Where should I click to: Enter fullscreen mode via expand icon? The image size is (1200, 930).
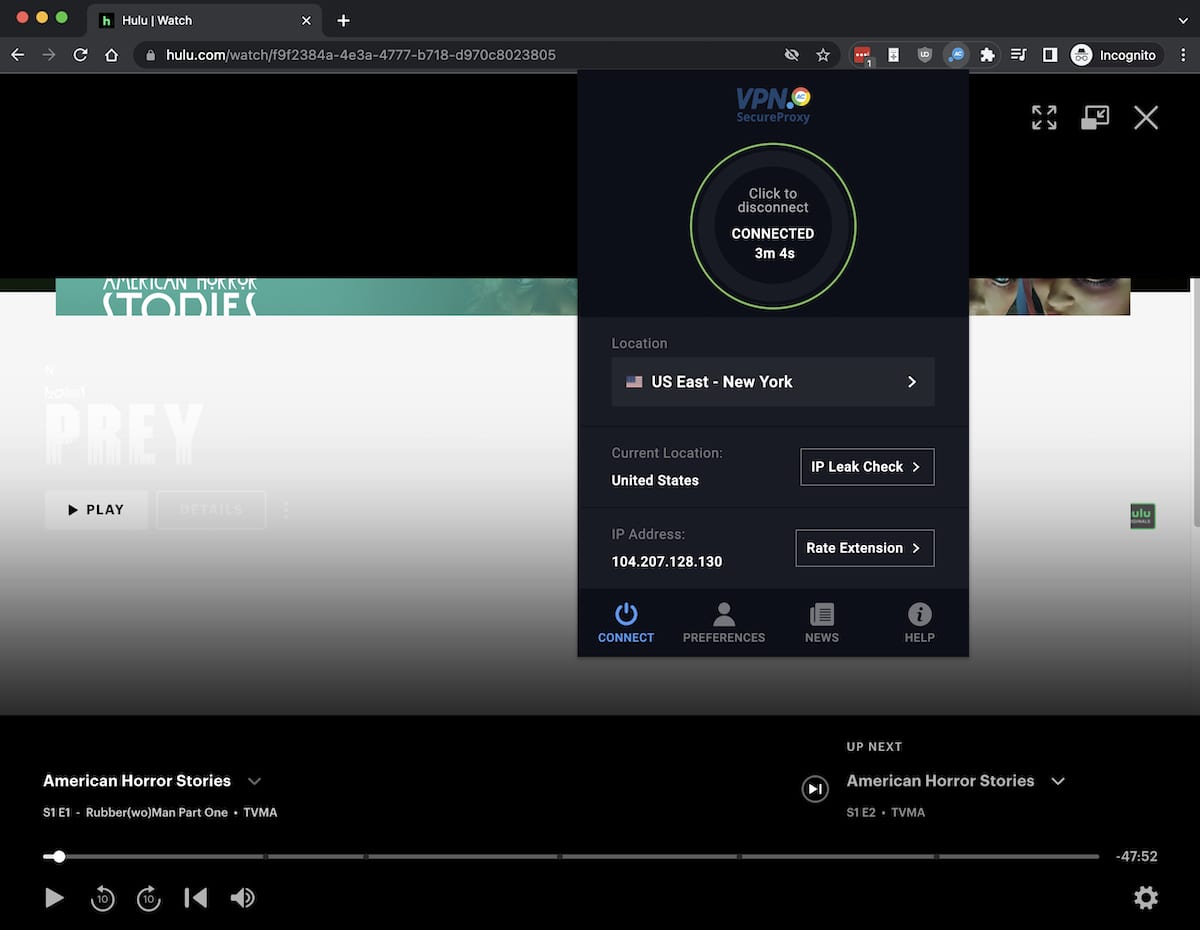[x=1043, y=117]
